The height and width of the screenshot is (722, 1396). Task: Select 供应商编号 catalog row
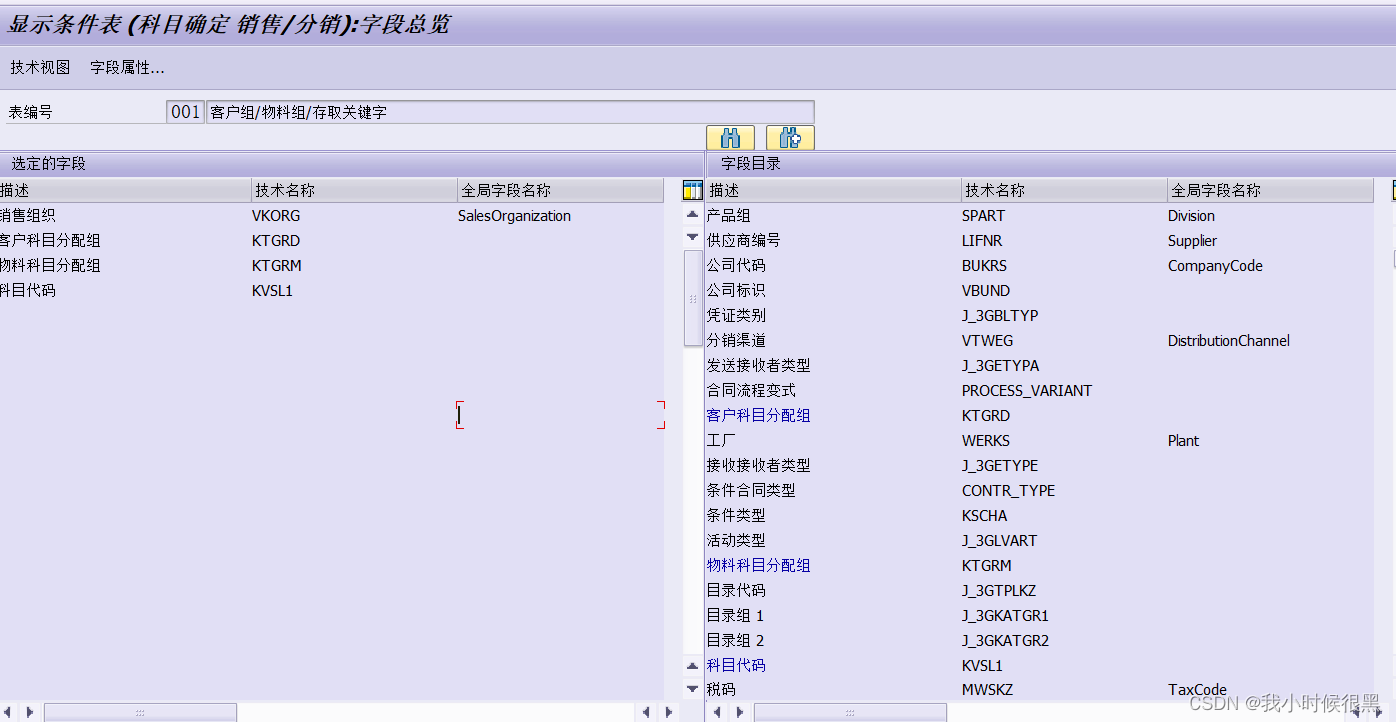click(x=743, y=241)
